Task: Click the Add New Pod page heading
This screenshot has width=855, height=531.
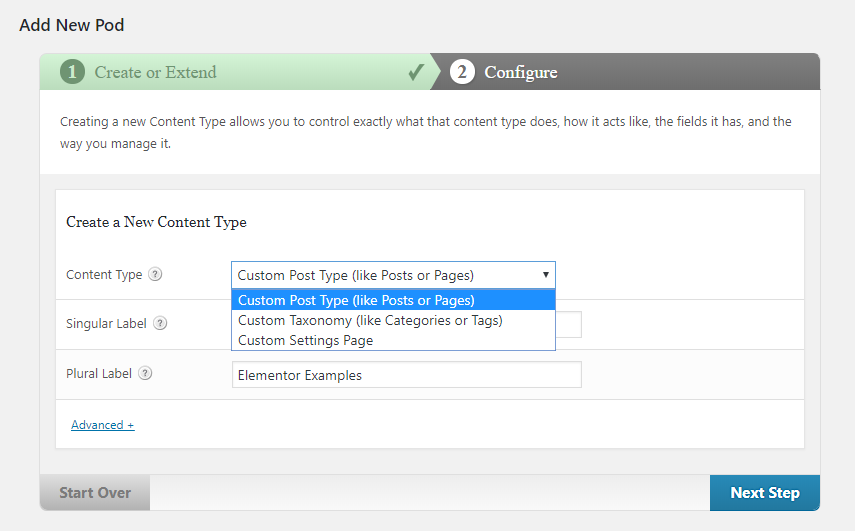Action: [72, 24]
